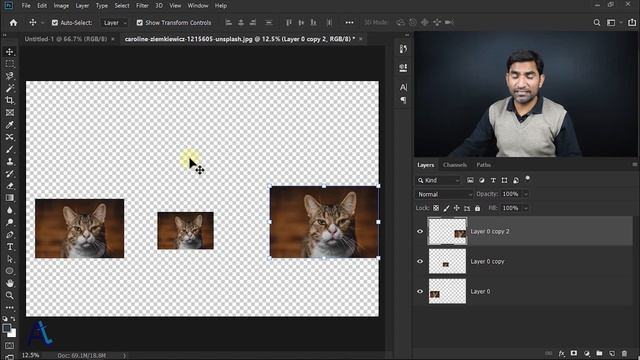Open the Kind filter dropdown
Viewport: 640px width, 360px height.
pos(438,180)
